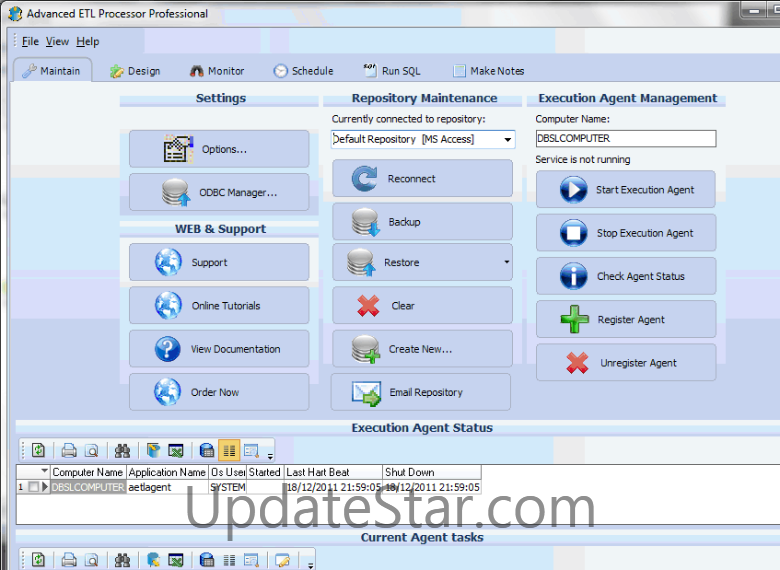Refresh the Execution Agent Status grid

[38, 451]
